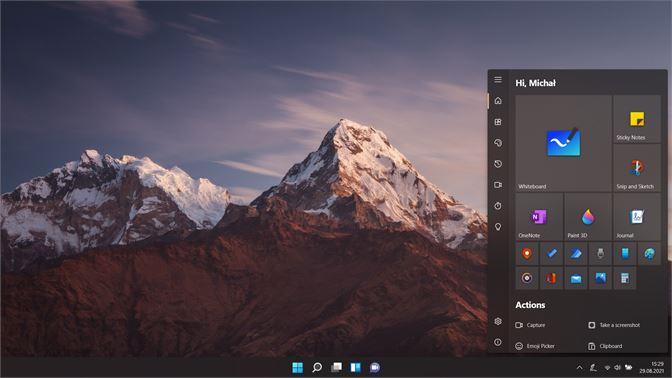Launch the Journal tile
This screenshot has height=378, width=672.
pyautogui.click(x=637, y=216)
